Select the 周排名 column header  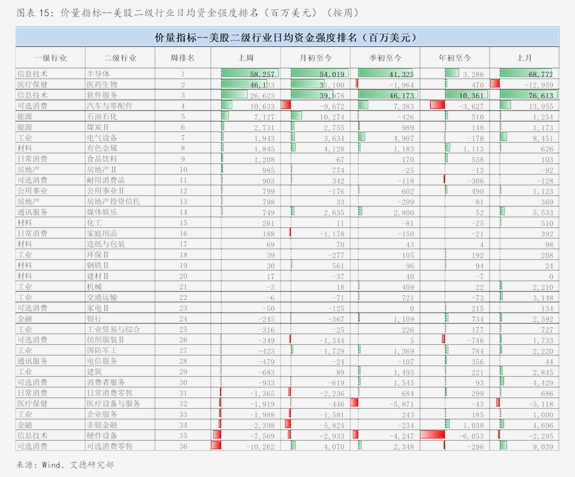pyautogui.click(x=183, y=58)
